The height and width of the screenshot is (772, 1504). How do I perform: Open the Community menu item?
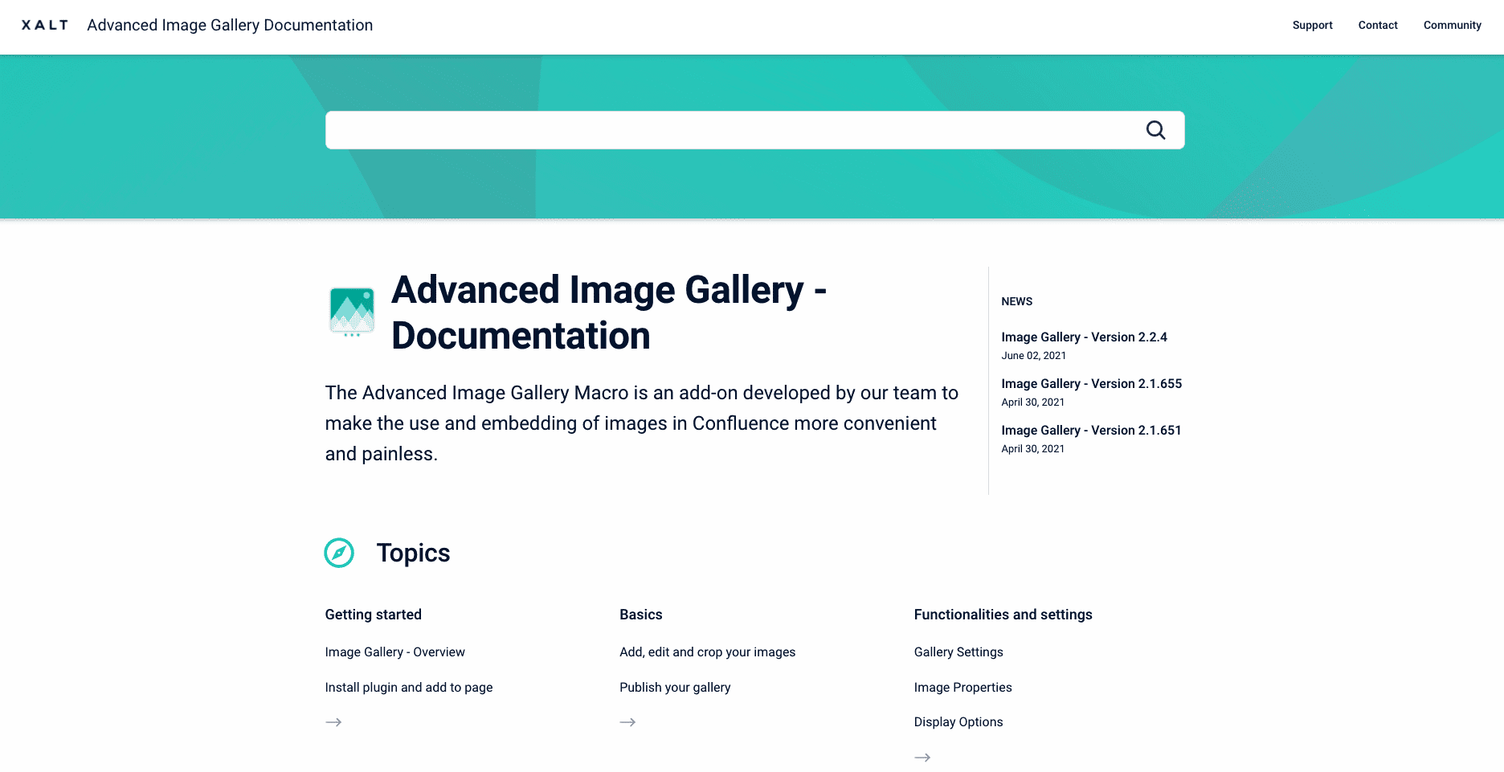(1452, 25)
